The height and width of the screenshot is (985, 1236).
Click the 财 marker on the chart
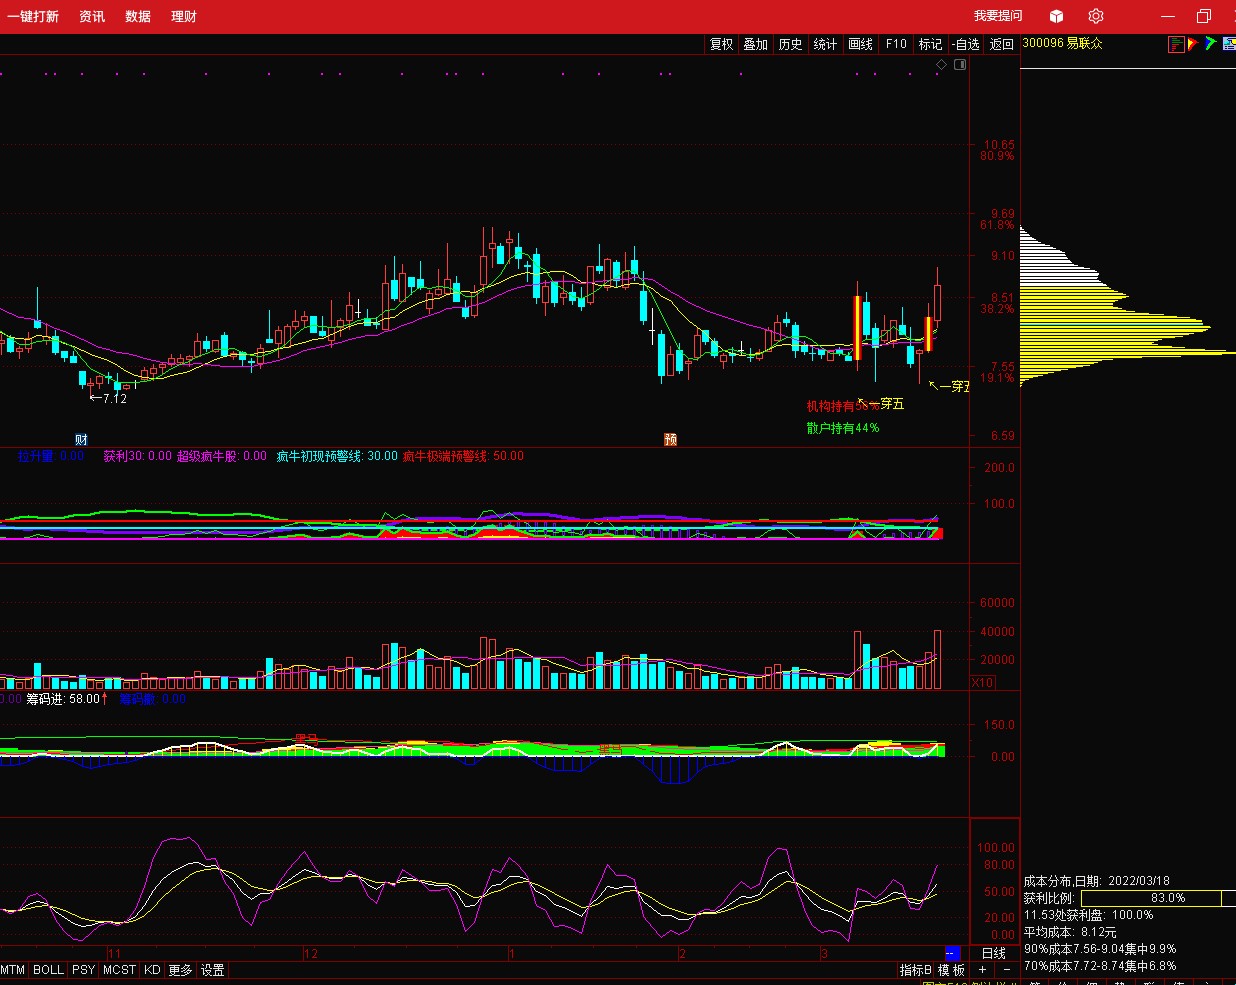pyautogui.click(x=81, y=440)
